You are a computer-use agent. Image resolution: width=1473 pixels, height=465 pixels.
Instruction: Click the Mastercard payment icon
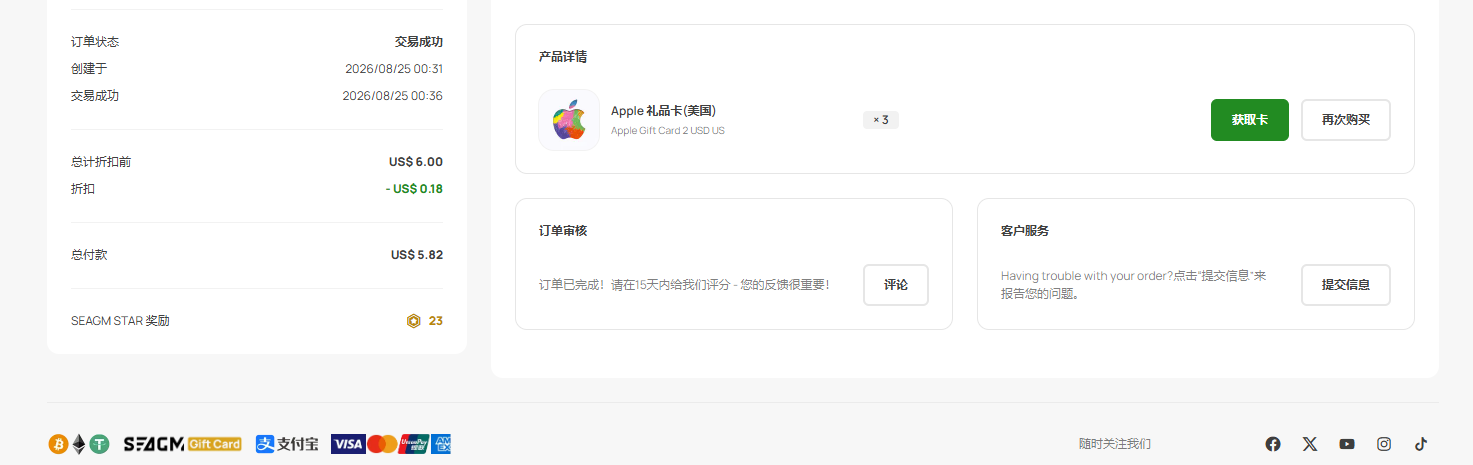pos(381,444)
